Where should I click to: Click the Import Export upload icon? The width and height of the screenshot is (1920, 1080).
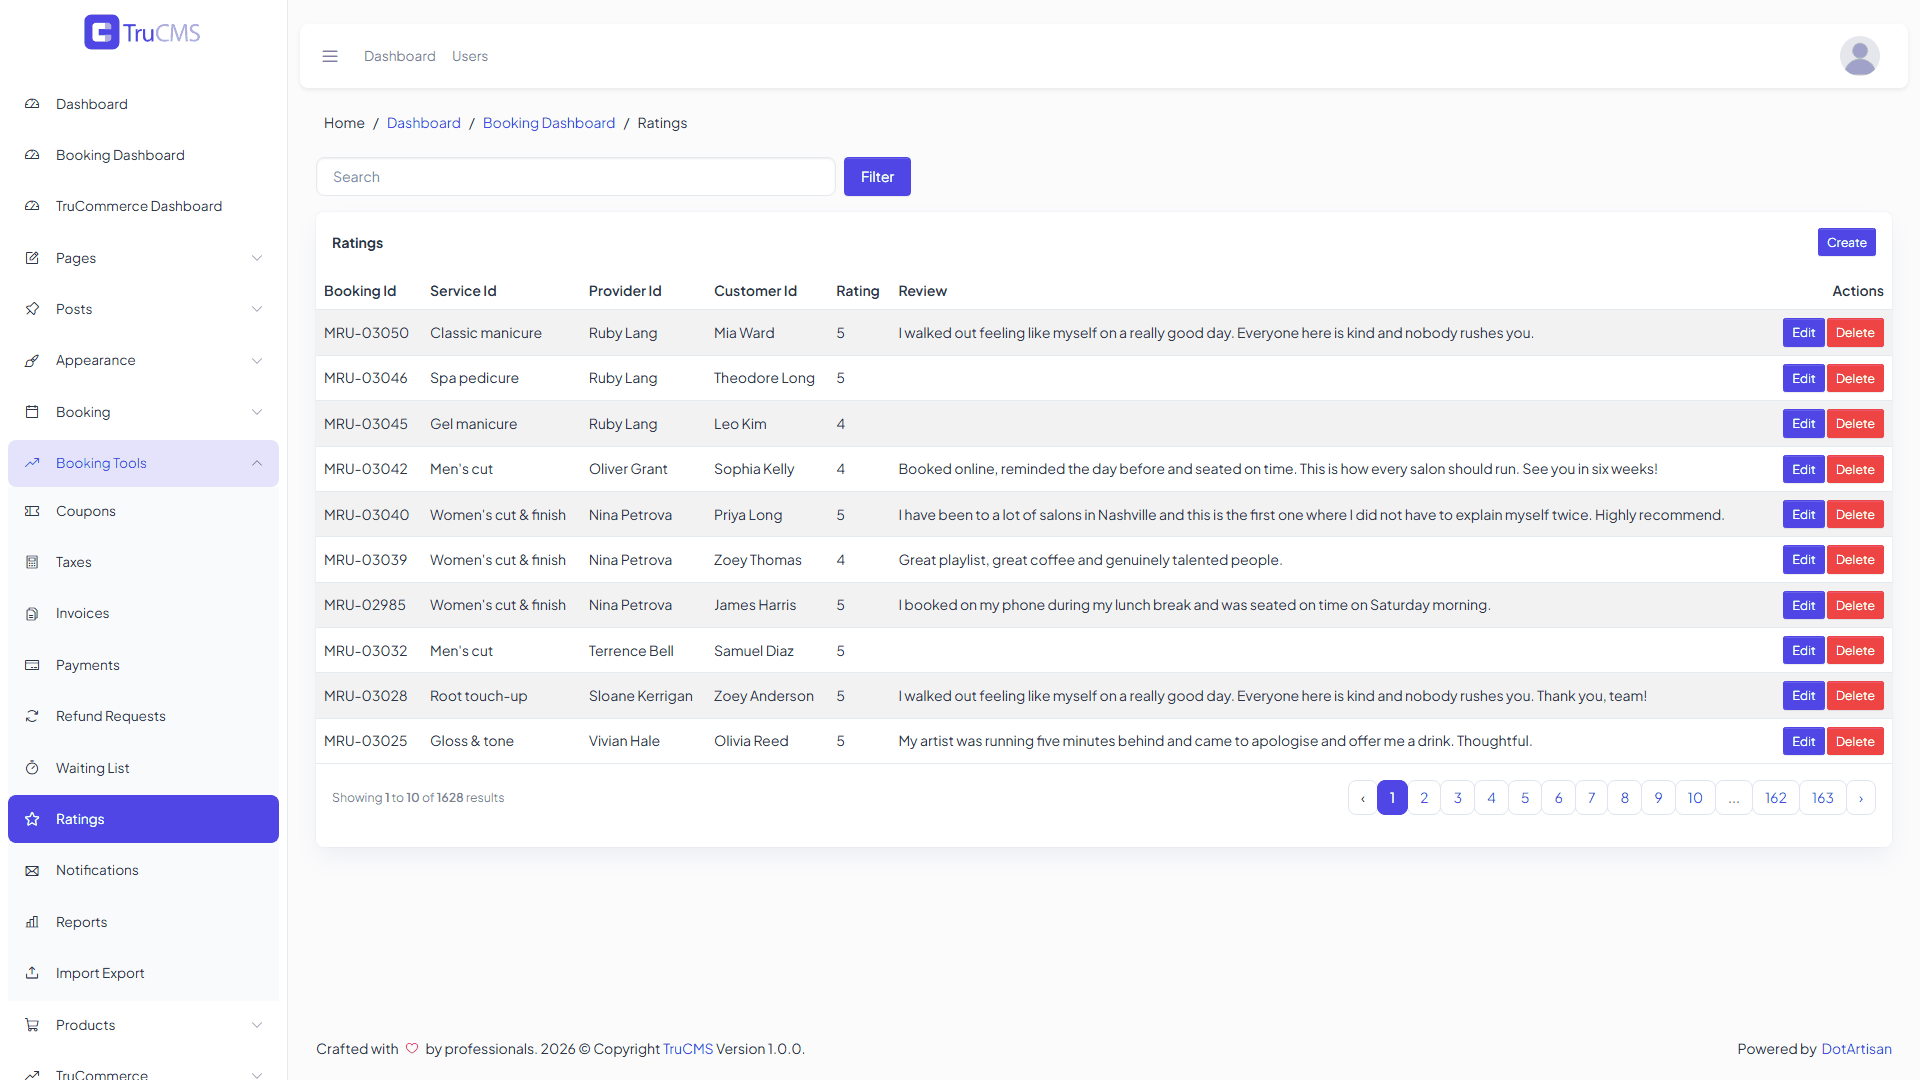32,973
